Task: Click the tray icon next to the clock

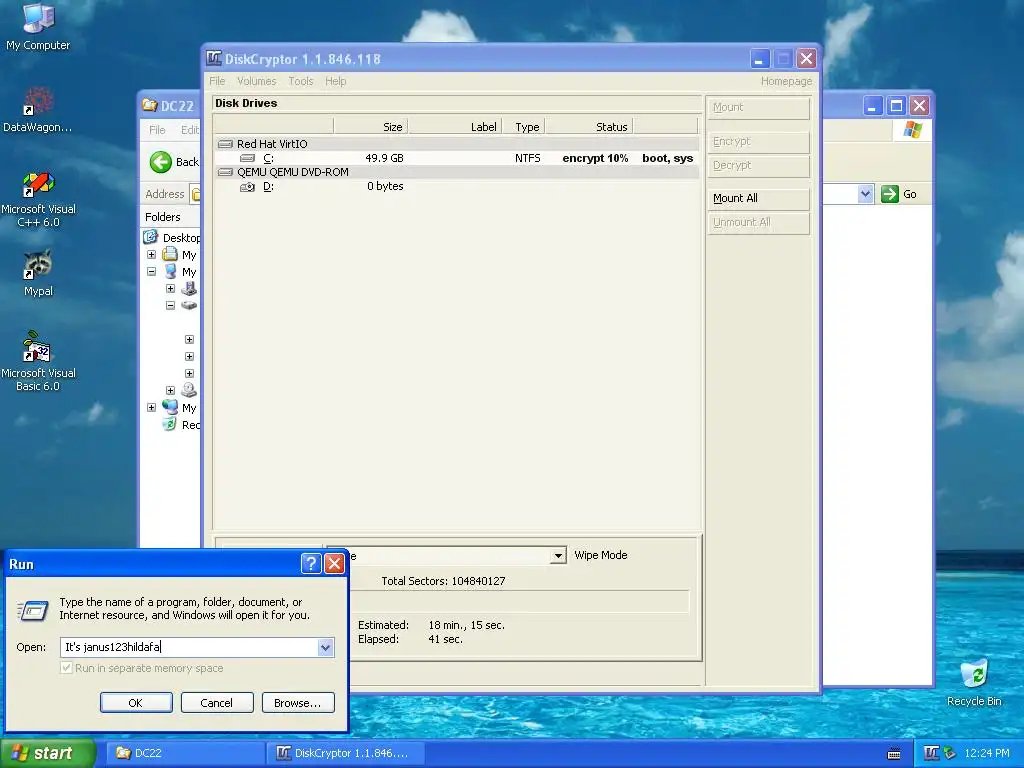Action: tap(950, 753)
